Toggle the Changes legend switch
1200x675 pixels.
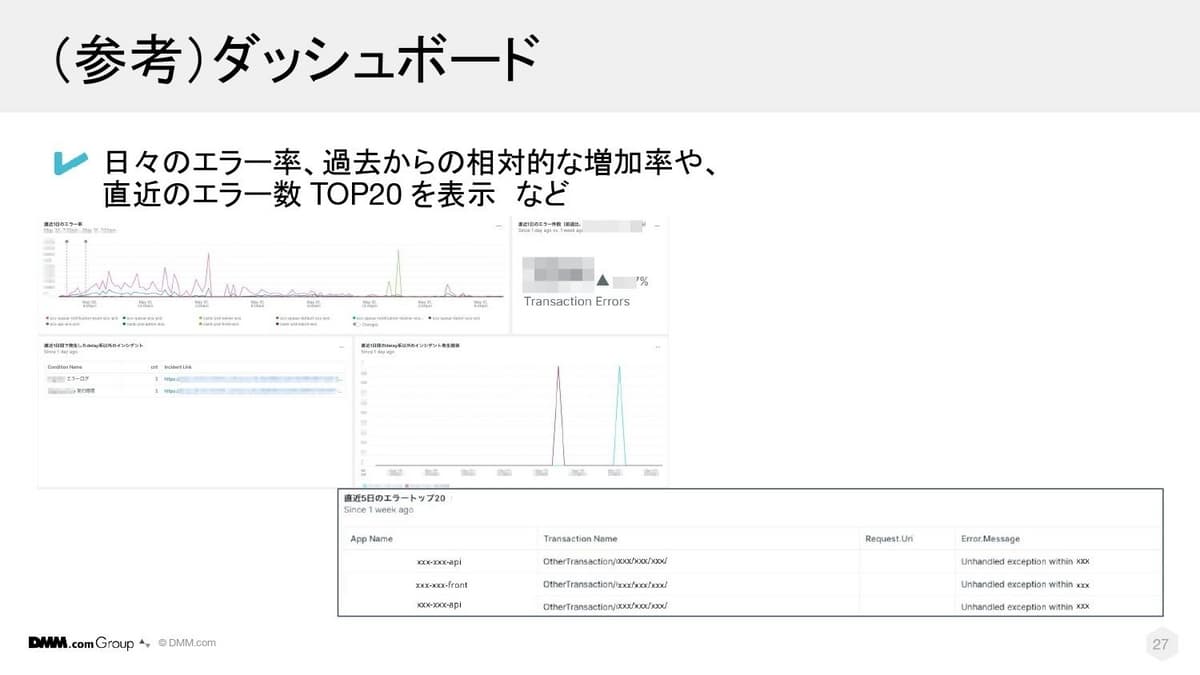pos(357,324)
